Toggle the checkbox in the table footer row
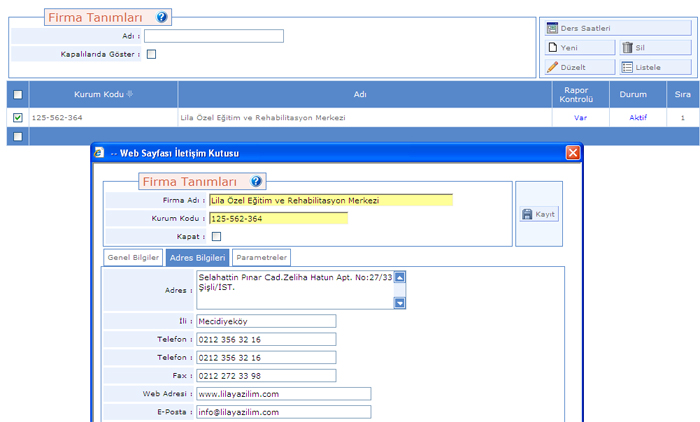This screenshot has width=700, height=422. tap(18, 136)
